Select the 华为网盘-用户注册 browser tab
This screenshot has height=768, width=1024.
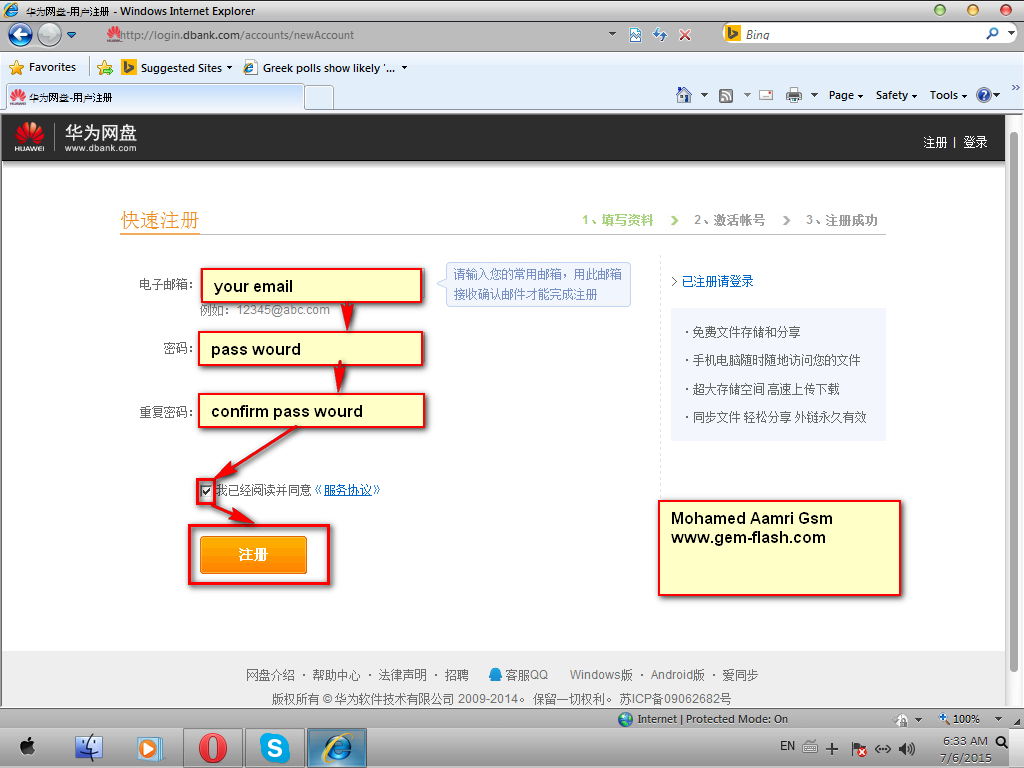(x=155, y=97)
